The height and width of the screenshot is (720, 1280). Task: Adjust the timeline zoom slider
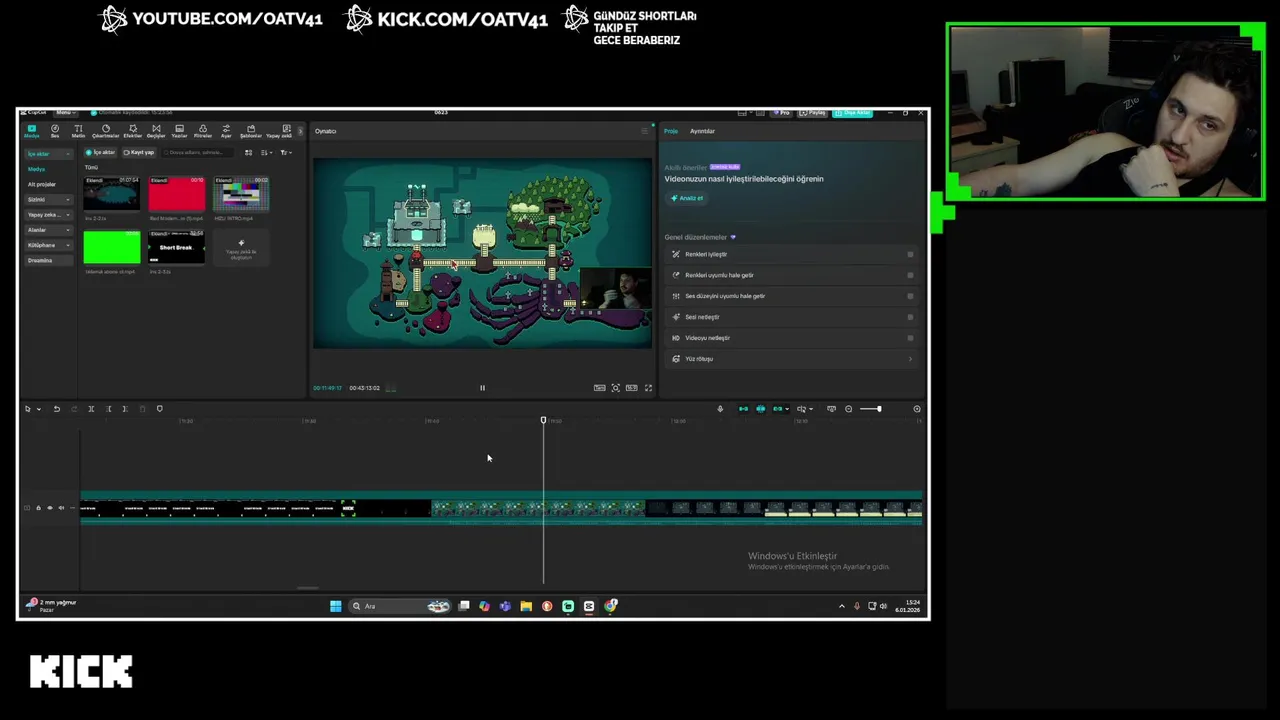pos(879,409)
